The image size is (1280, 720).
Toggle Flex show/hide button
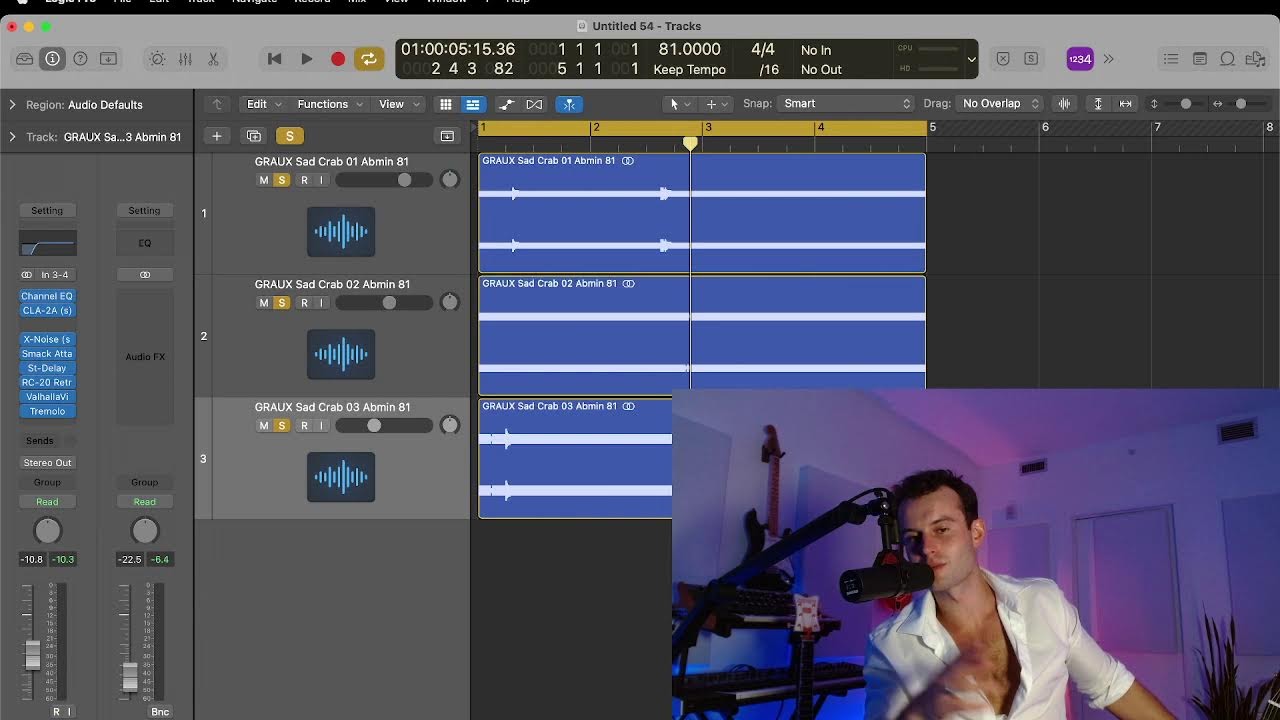pos(534,104)
